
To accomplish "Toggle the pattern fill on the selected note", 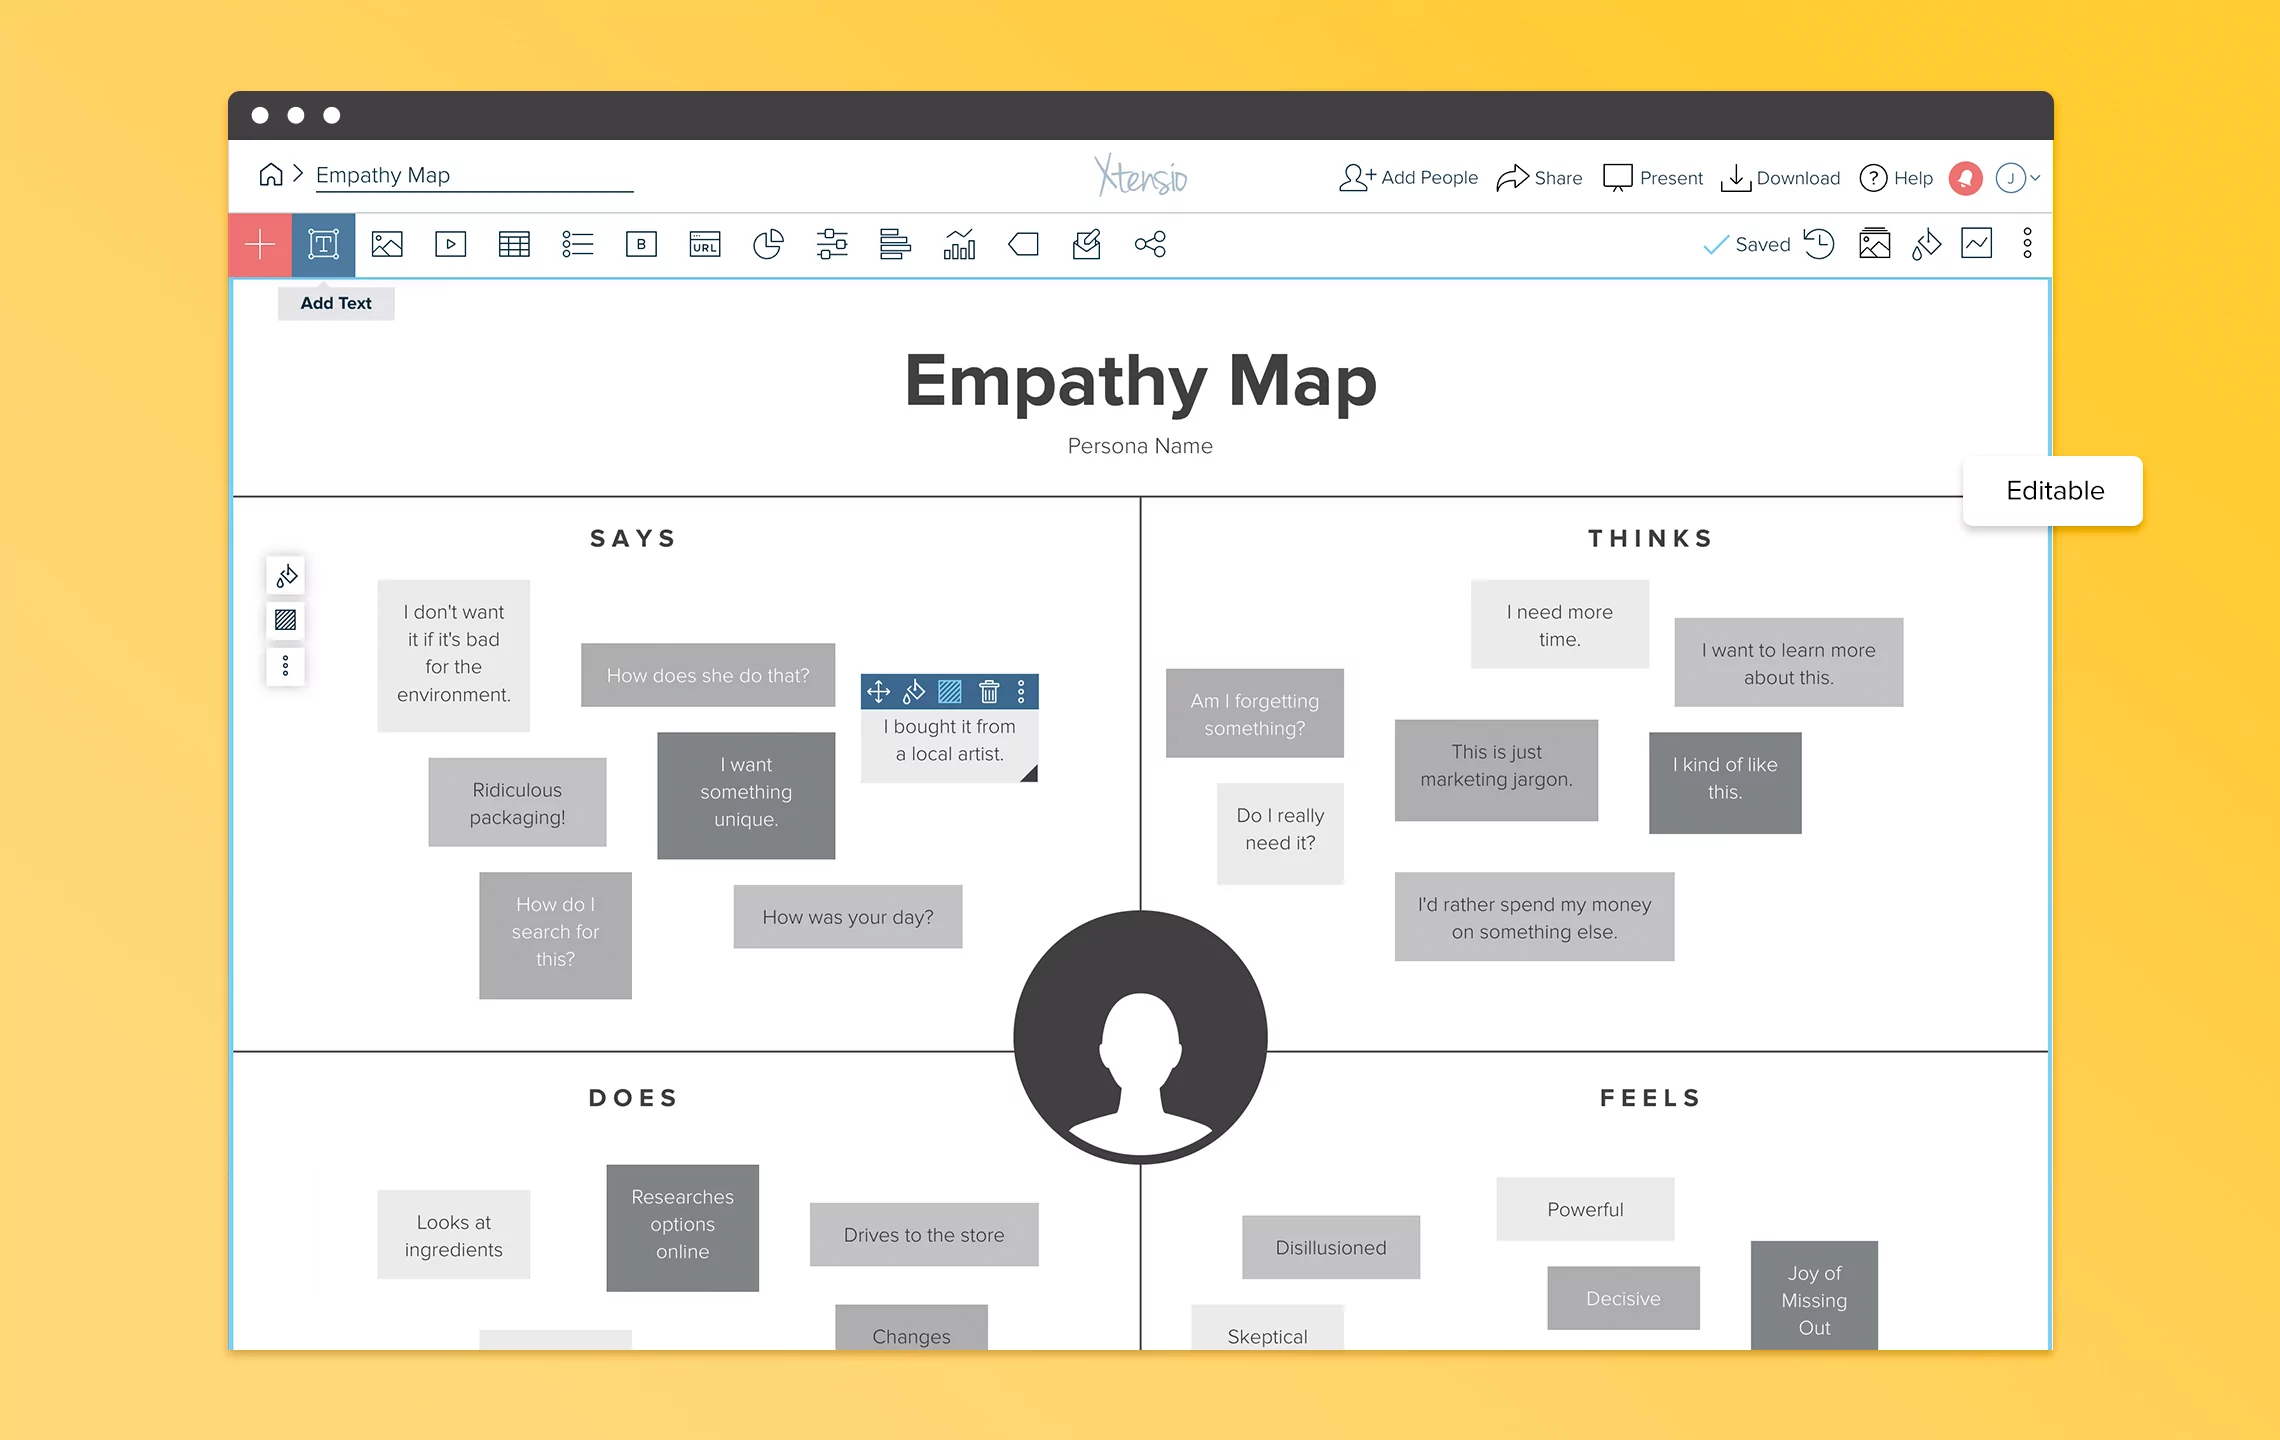I will (951, 690).
